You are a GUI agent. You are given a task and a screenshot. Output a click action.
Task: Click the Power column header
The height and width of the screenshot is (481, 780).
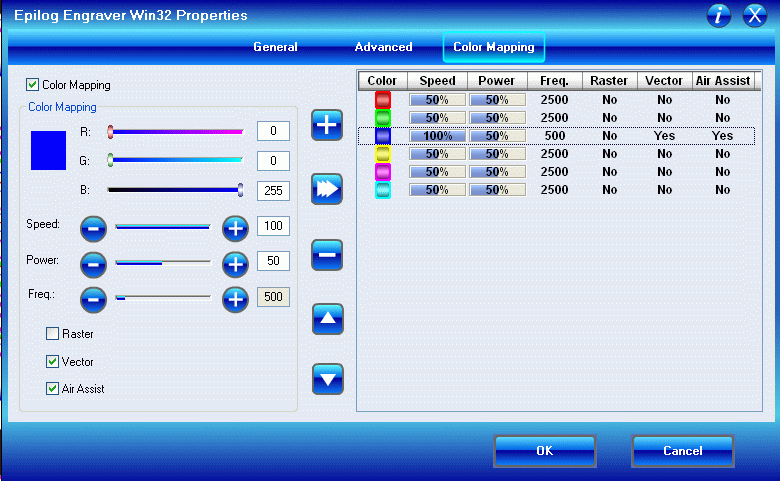(497, 81)
